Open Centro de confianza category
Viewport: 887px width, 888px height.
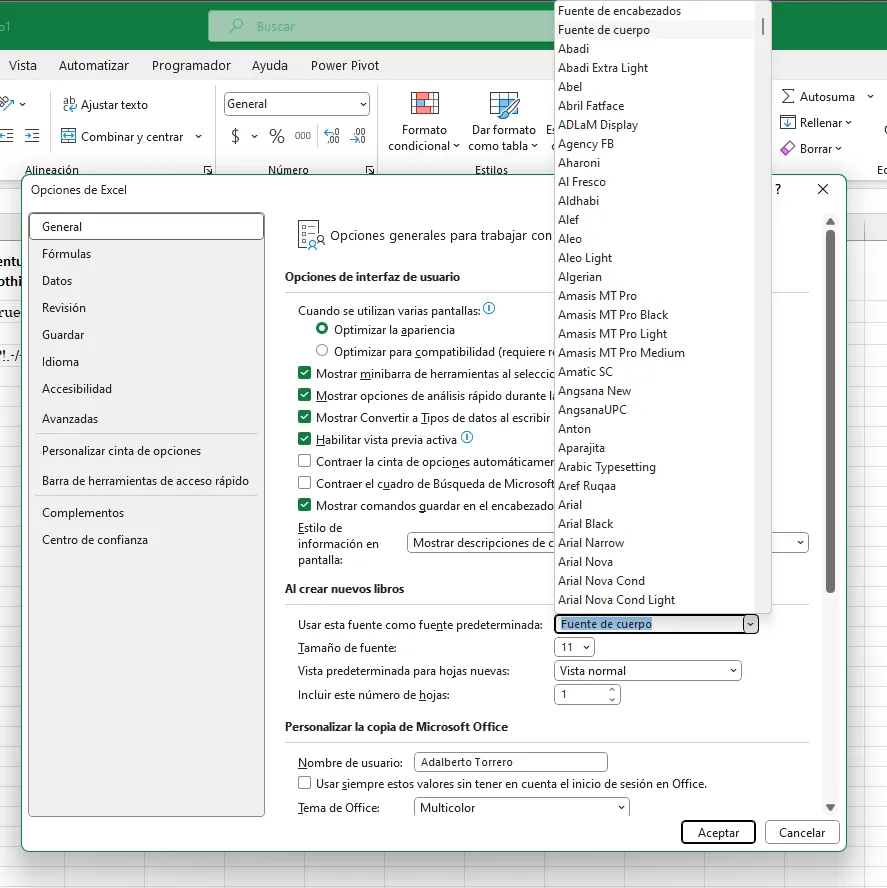point(146,540)
